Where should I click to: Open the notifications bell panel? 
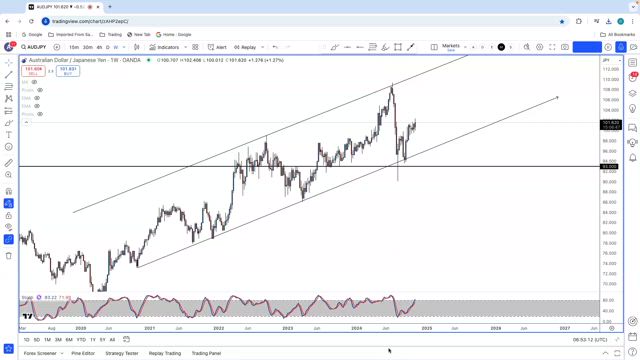(633, 158)
